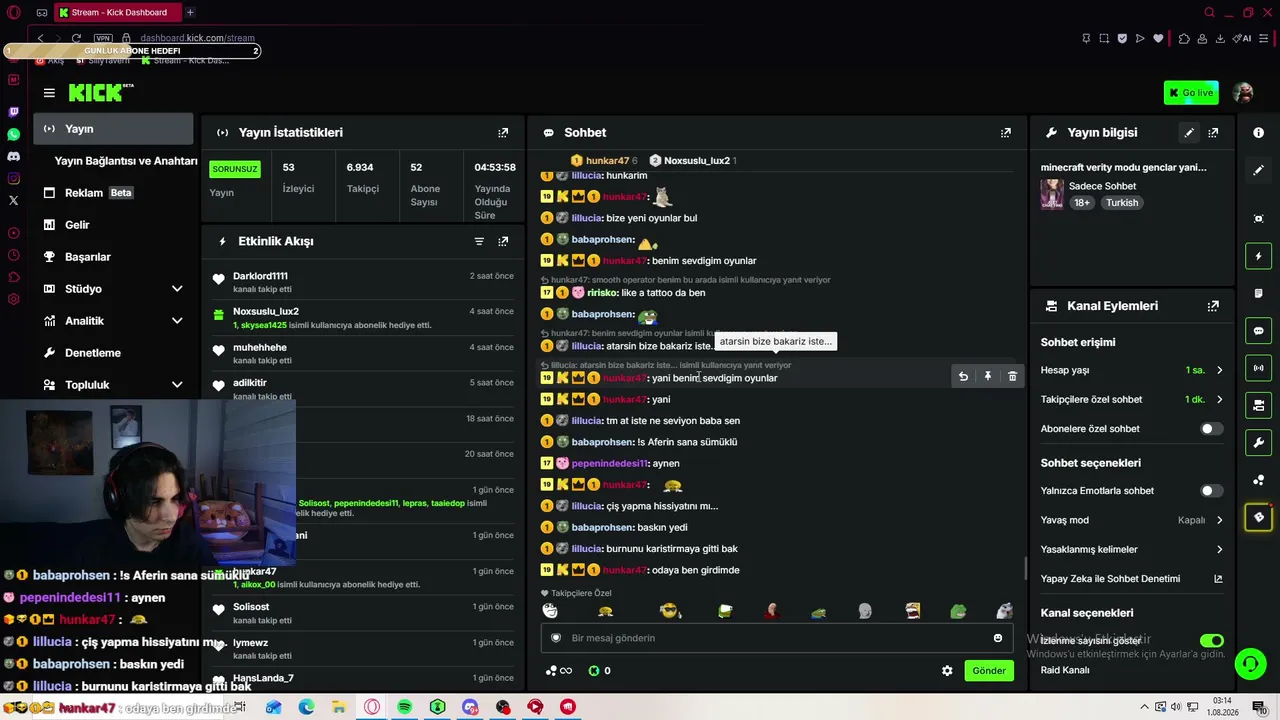Toggle Yalnızca Emotlarla sohbet switch
This screenshot has height=720, width=1280.
pyautogui.click(x=1211, y=491)
